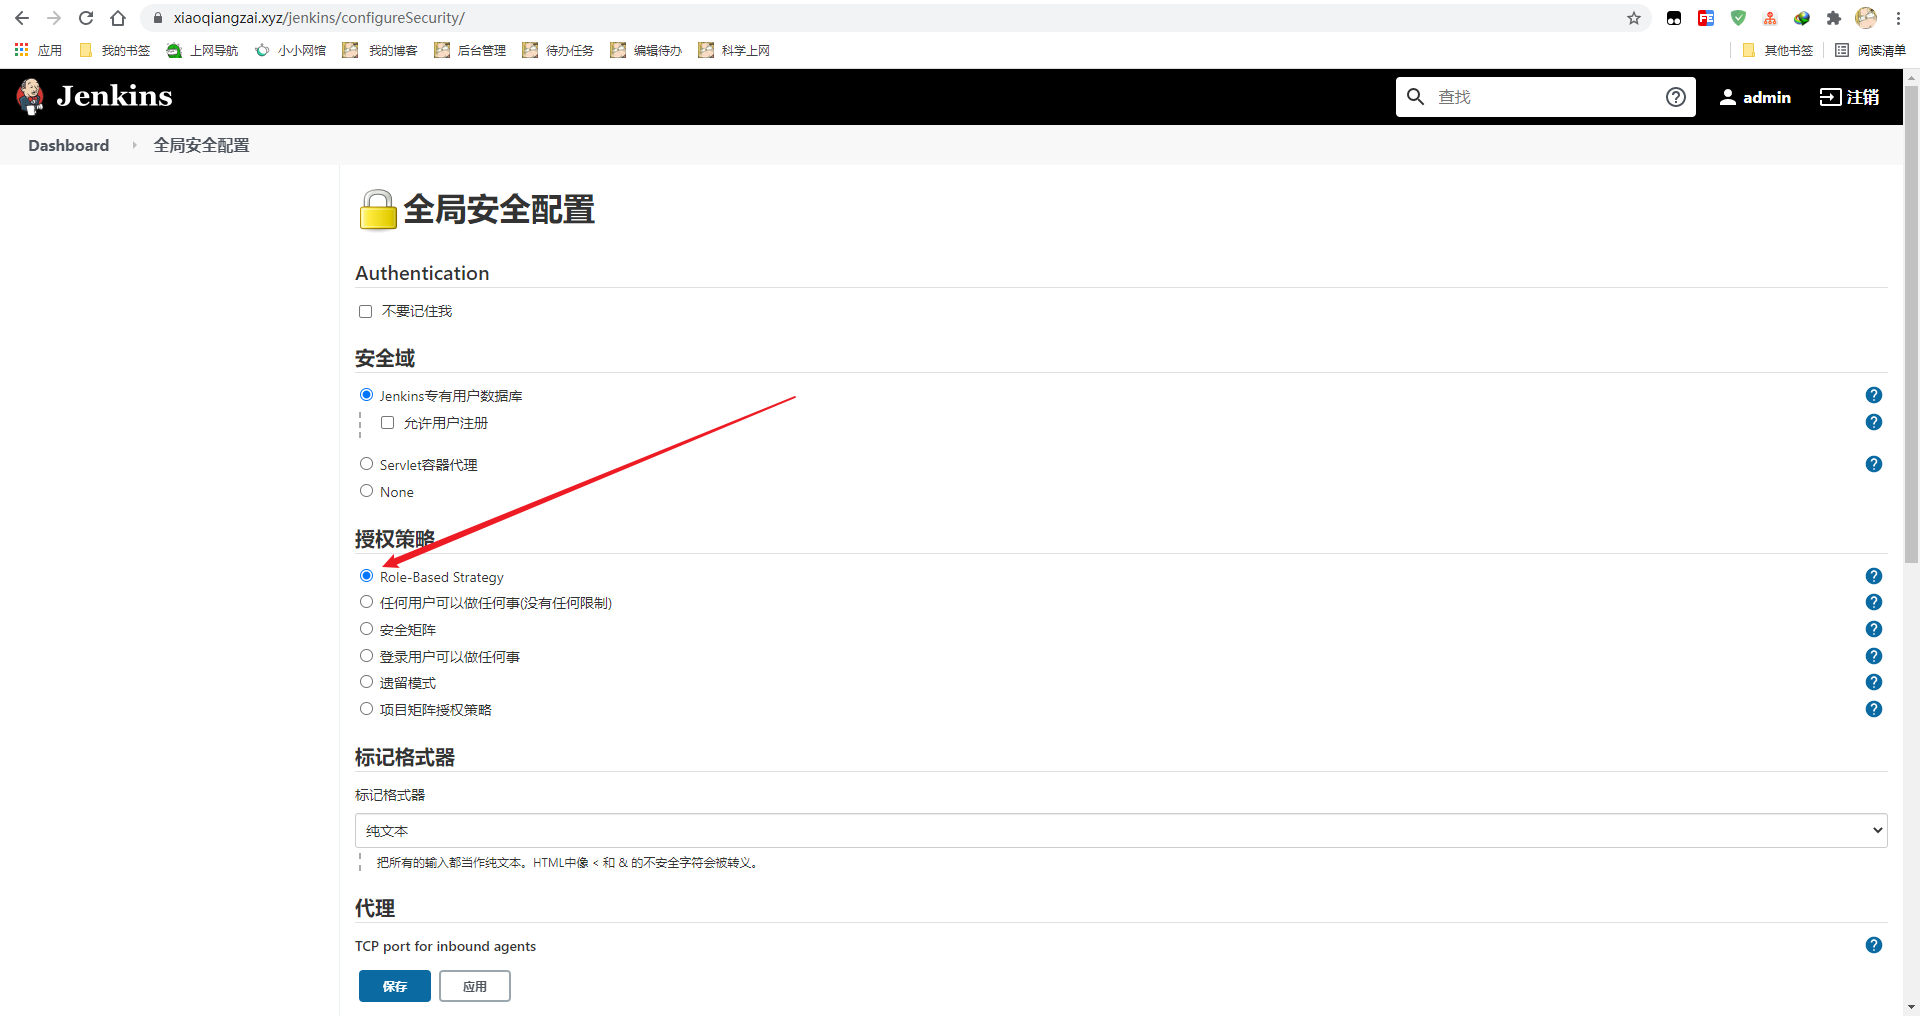The height and width of the screenshot is (1016, 1920).
Task: Open the 标记格式器 dropdown
Action: [x=1121, y=830]
